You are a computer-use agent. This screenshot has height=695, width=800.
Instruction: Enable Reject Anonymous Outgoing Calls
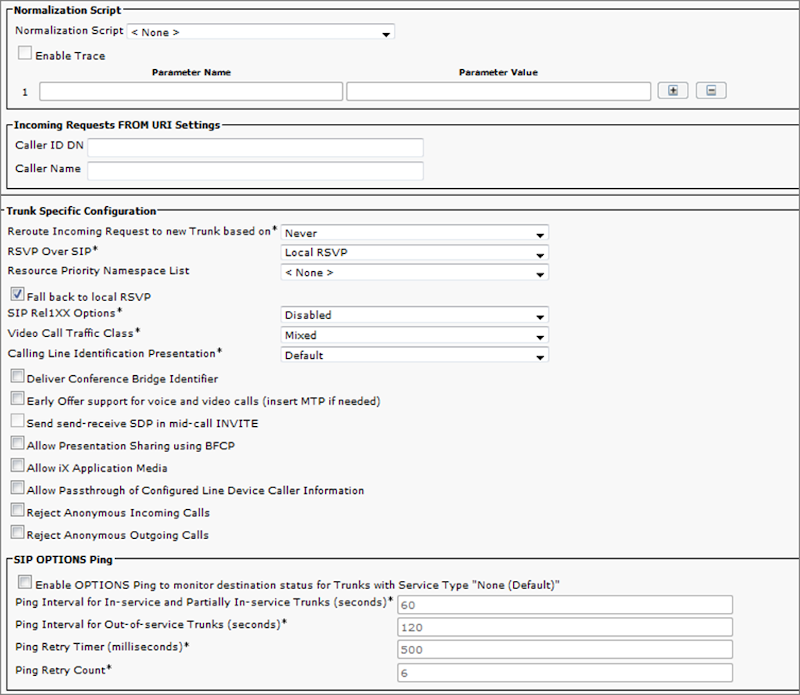pyautogui.click(x=17, y=532)
